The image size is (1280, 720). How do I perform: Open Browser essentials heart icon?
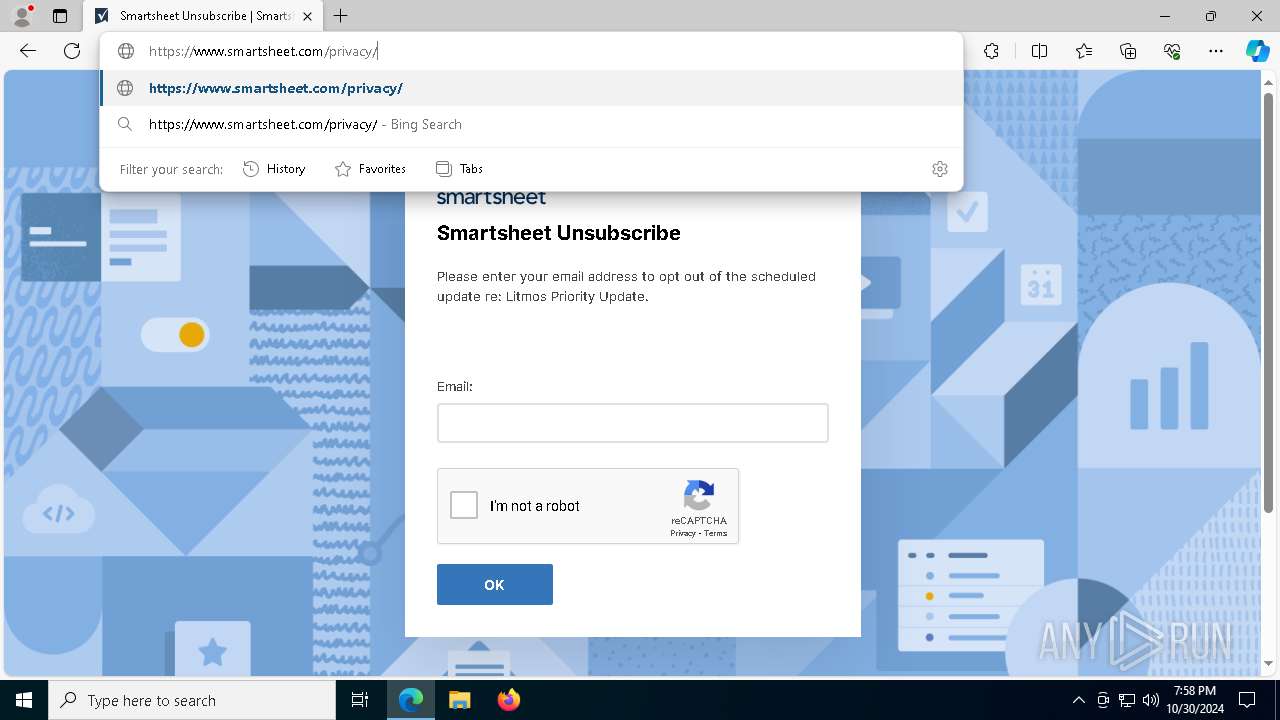pyautogui.click(x=1172, y=51)
